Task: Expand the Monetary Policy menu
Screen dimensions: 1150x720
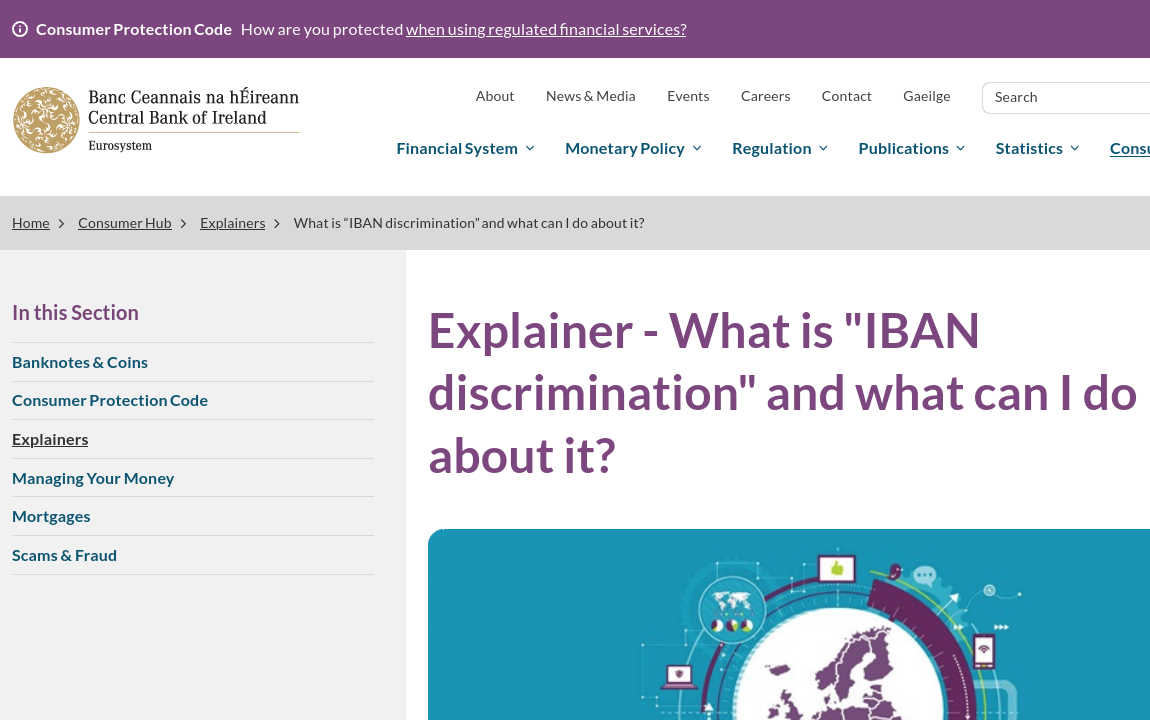Action: (x=634, y=149)
